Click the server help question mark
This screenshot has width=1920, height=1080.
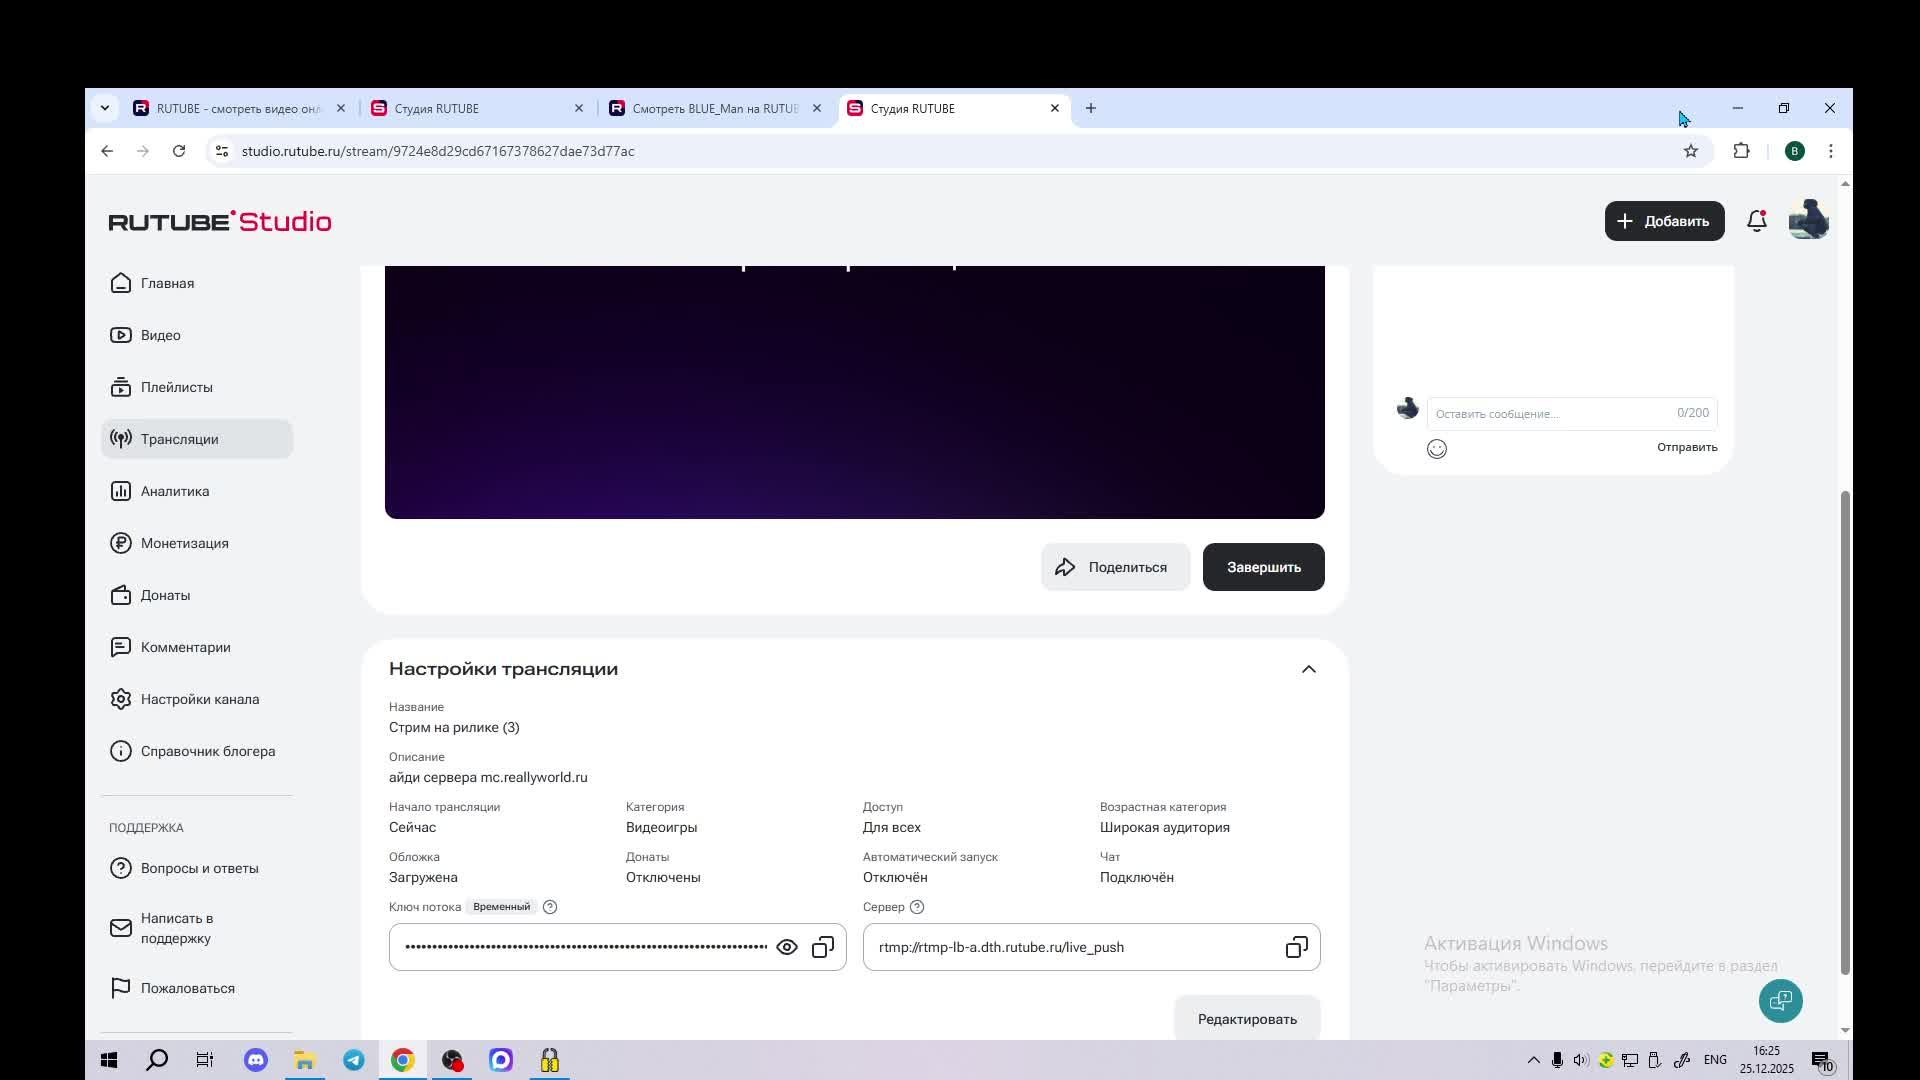[x=917, y=907]
